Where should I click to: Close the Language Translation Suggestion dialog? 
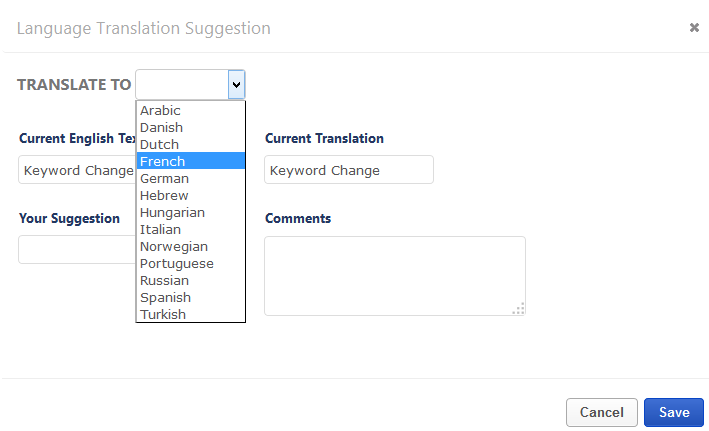point(694,28)
